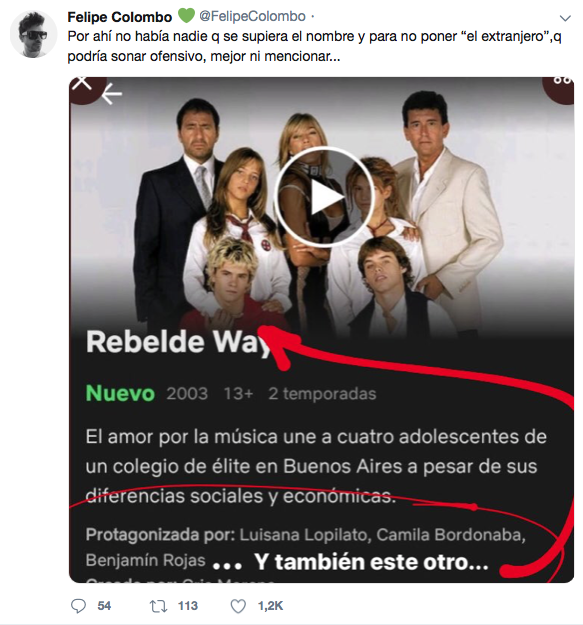Click the white back arrow in image
Viewport: 583px width, 625px height.
pyautogui.click(x=112, y=95)
